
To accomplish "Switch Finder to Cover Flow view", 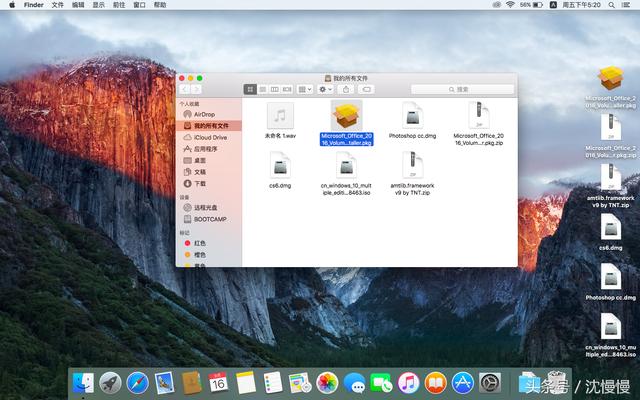I will click(287, 89).
